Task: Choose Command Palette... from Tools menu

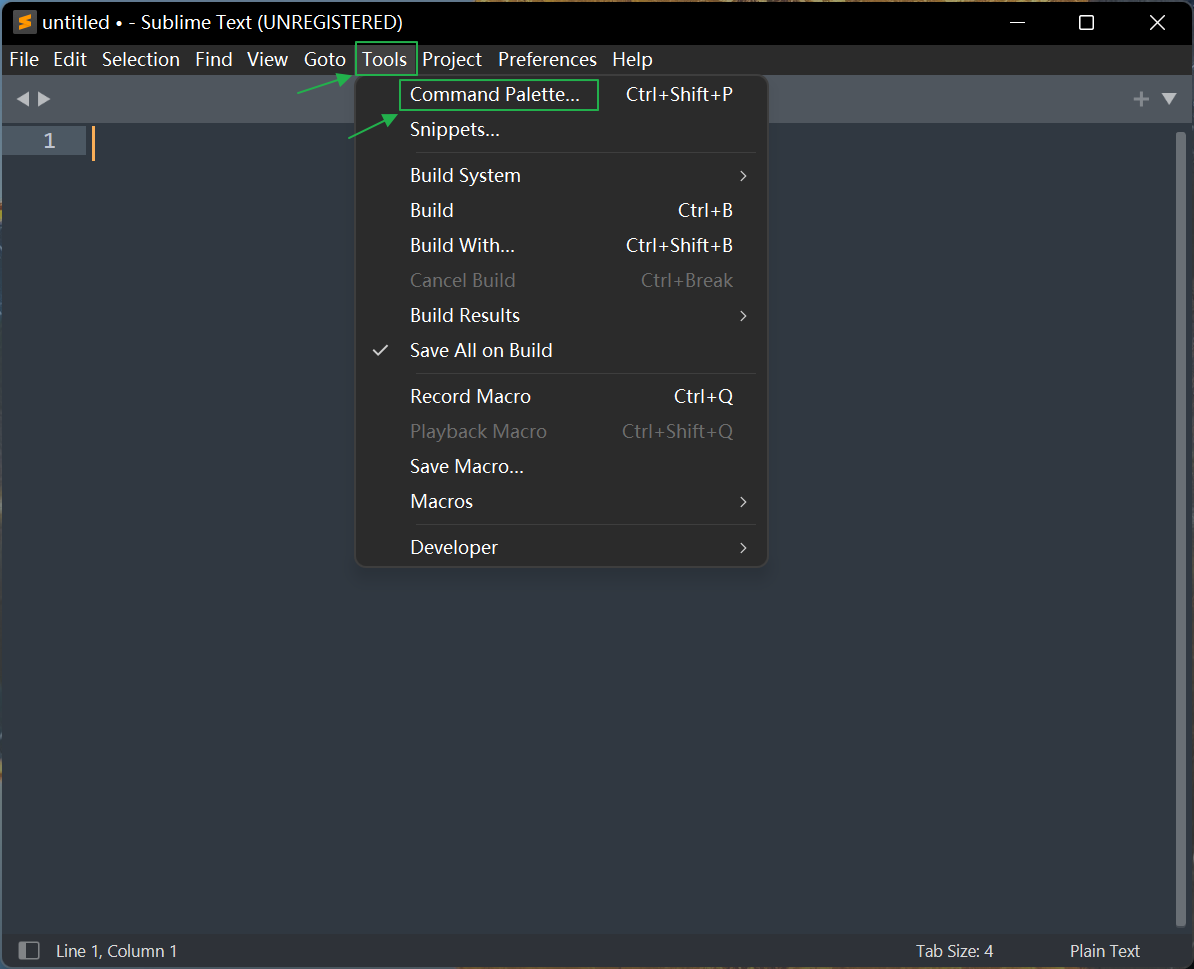Action: pos(561,94)
